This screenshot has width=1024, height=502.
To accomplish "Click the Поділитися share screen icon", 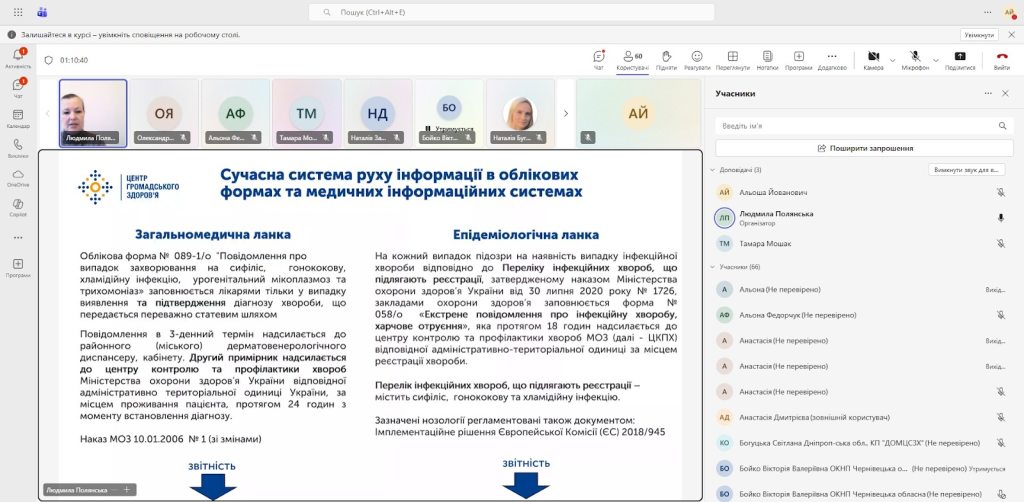I will pyautogui.click(x=960, y=59).
